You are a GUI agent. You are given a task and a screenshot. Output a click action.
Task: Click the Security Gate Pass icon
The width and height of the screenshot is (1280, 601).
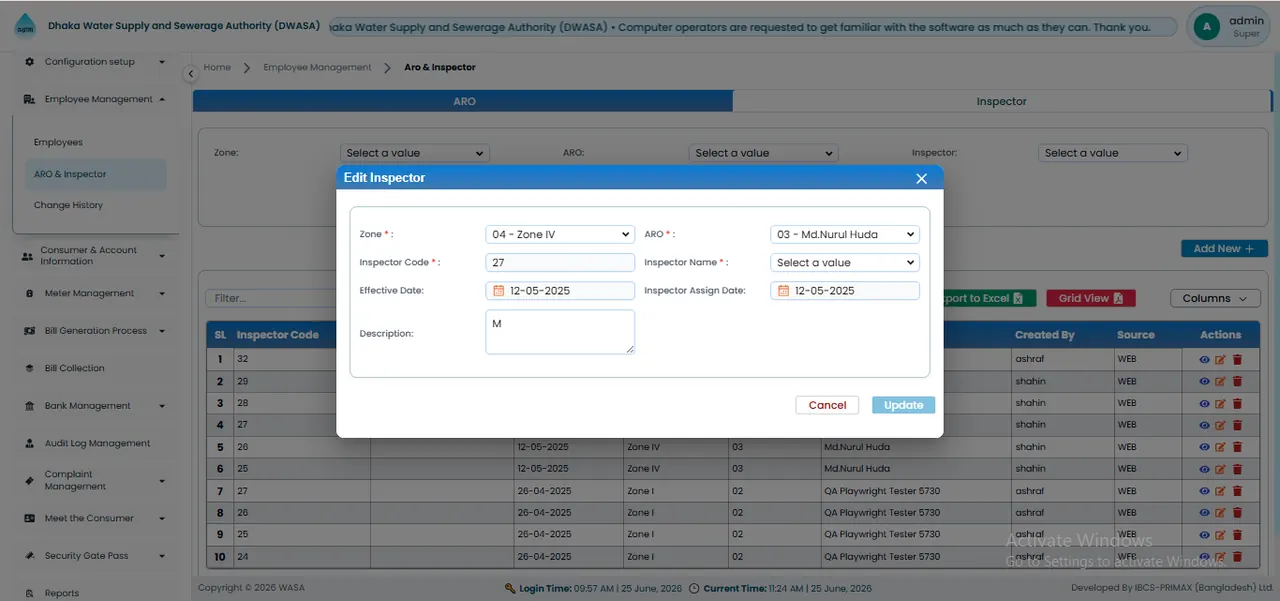pos(28,556)
